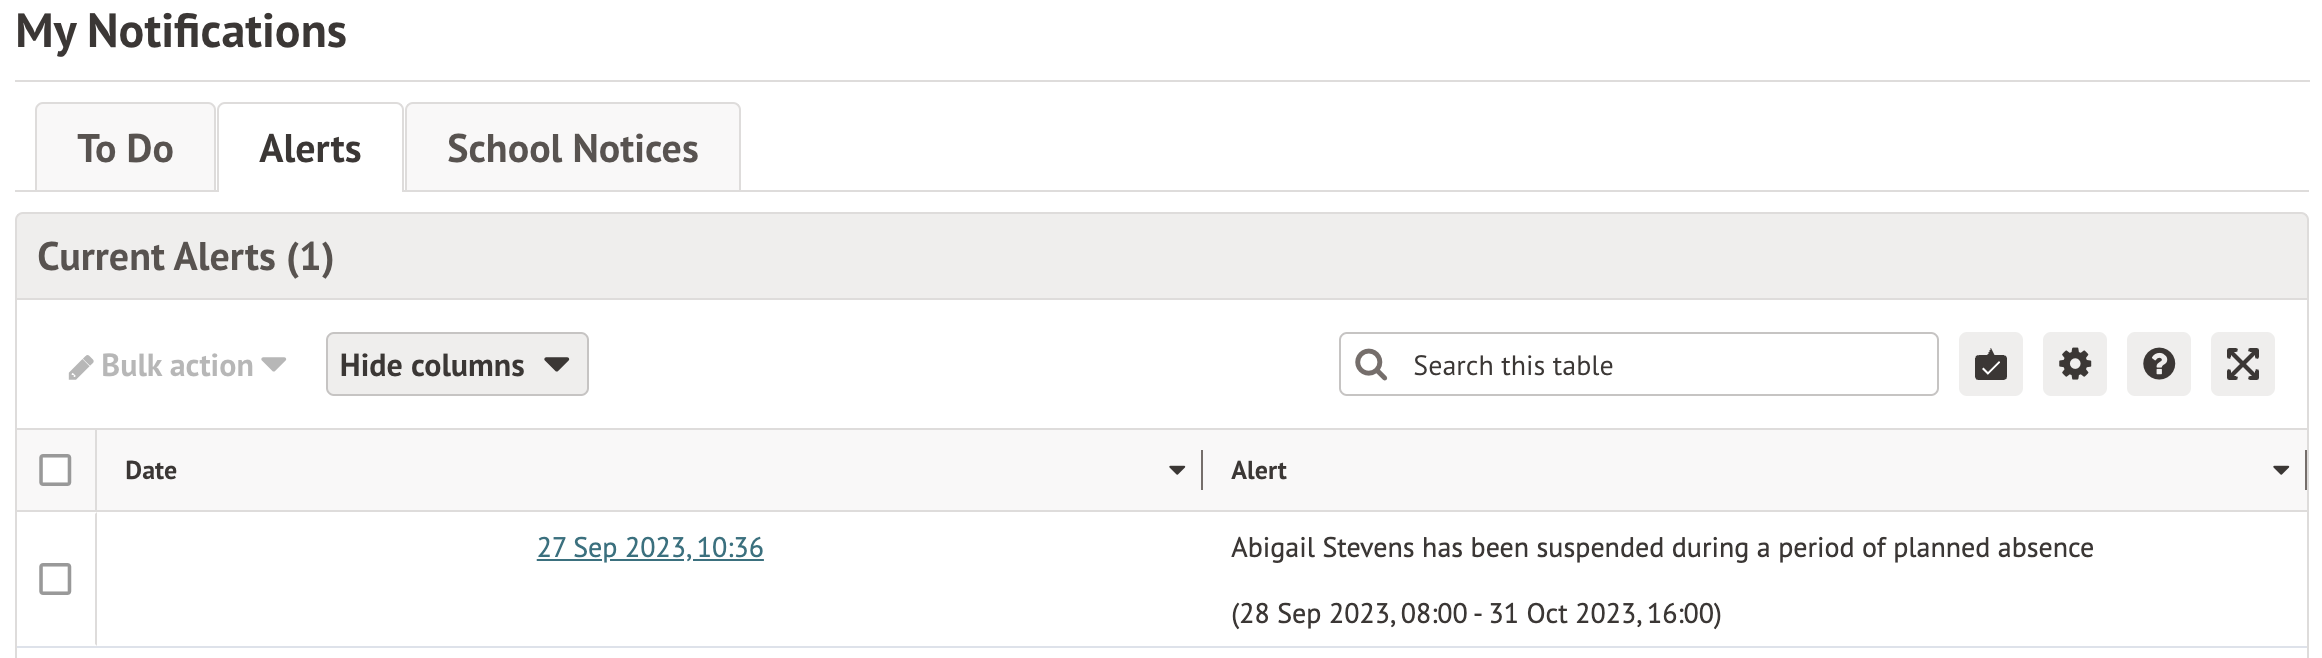This screenshot has height=658, width=2322.
Task: Check the select-all checkbox in the table header
Action: point(54,470)
